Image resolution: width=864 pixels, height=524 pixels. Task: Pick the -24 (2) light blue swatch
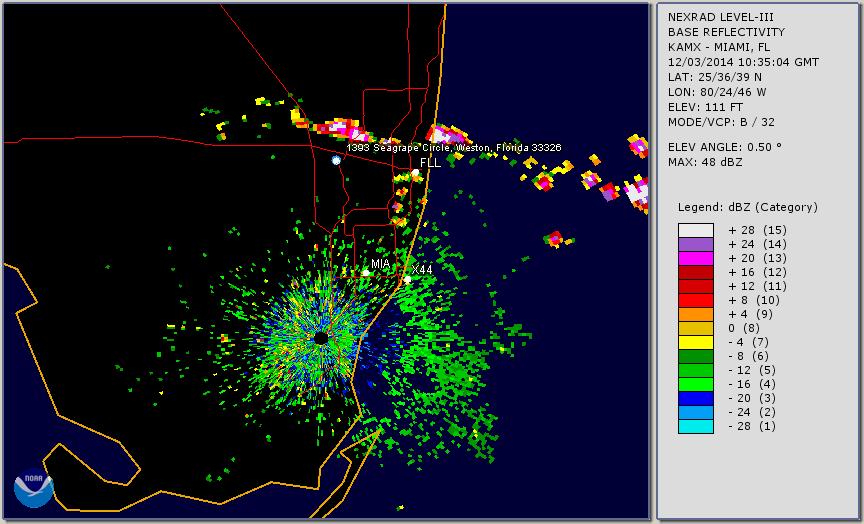coord(696,413)
